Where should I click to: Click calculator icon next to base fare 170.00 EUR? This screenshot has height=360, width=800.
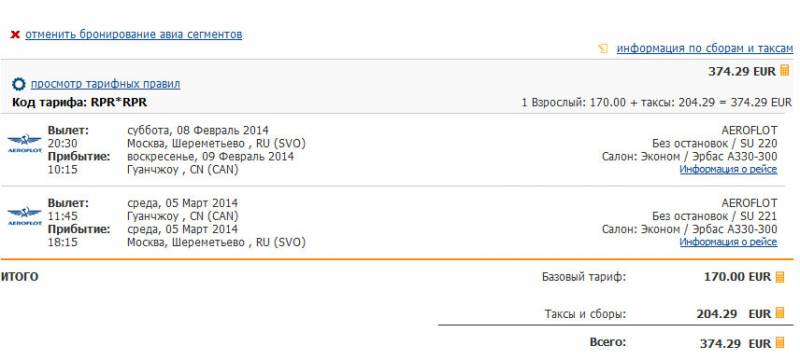(780, 277)
